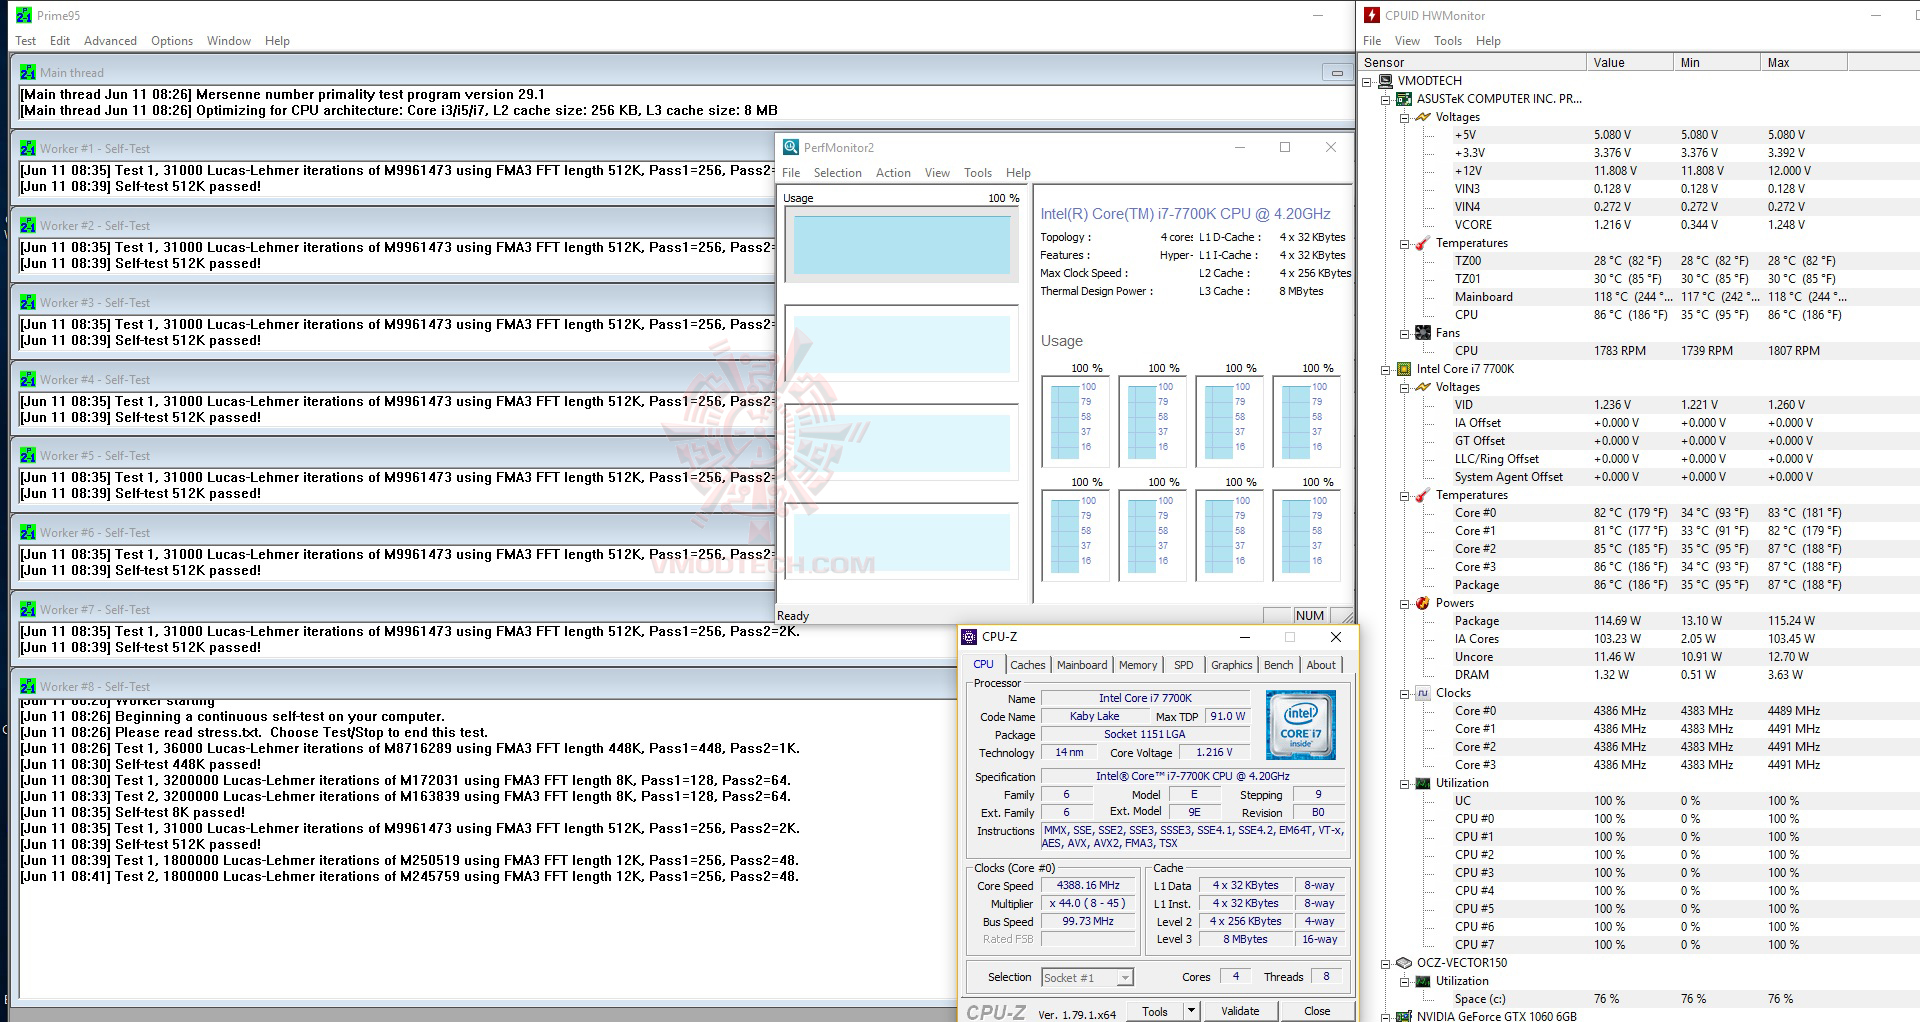Switch to the Caches tab in CPU-Z

coord(1027,665)
